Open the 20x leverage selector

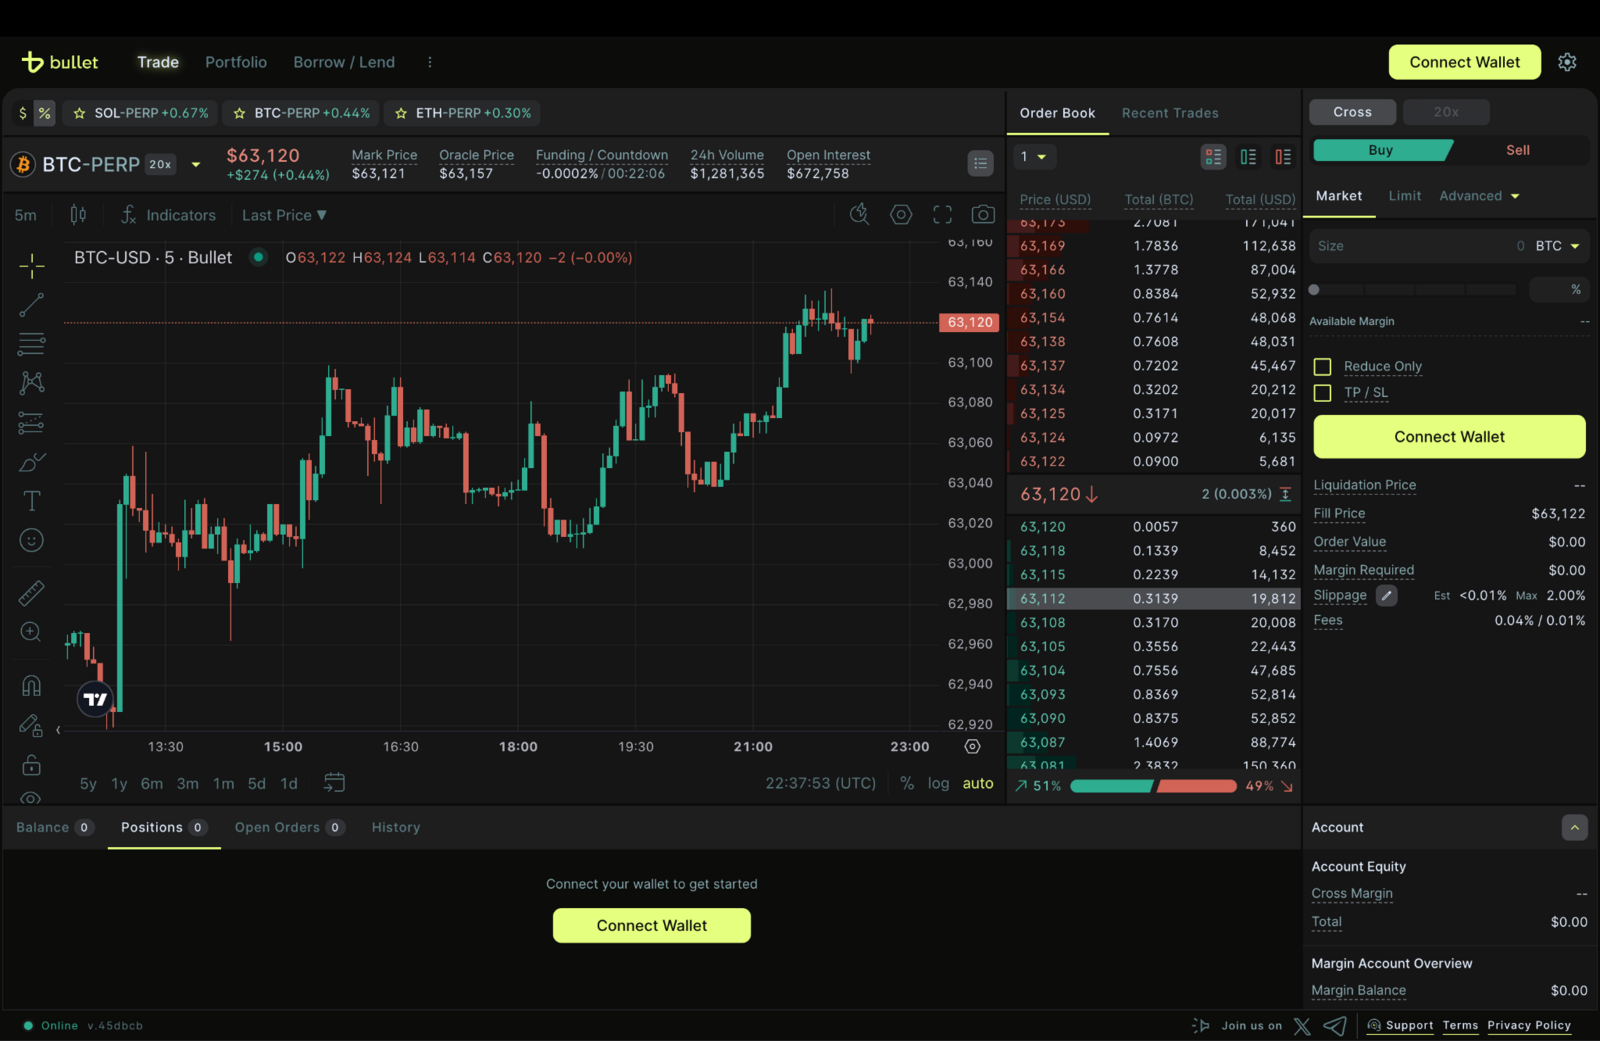(x=1446, y=112)
